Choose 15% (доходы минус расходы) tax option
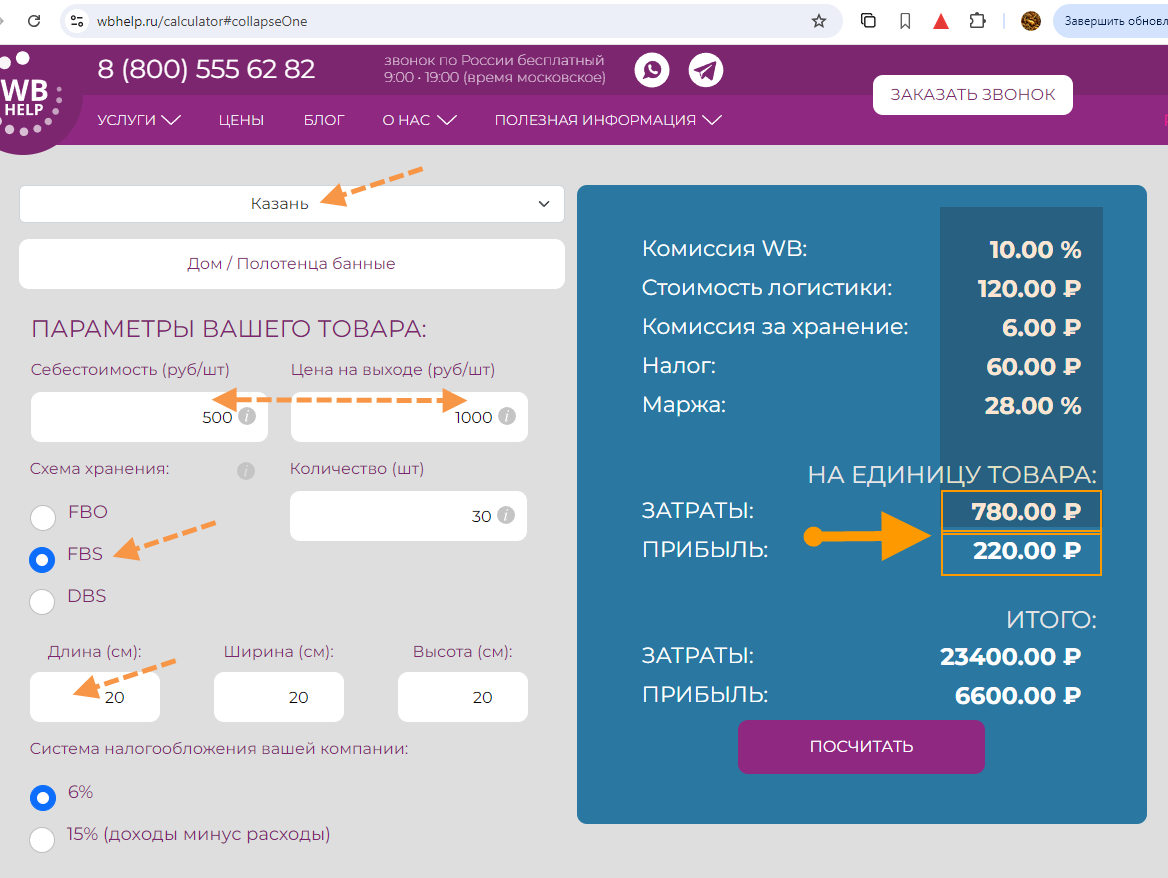 coord(42,839)
